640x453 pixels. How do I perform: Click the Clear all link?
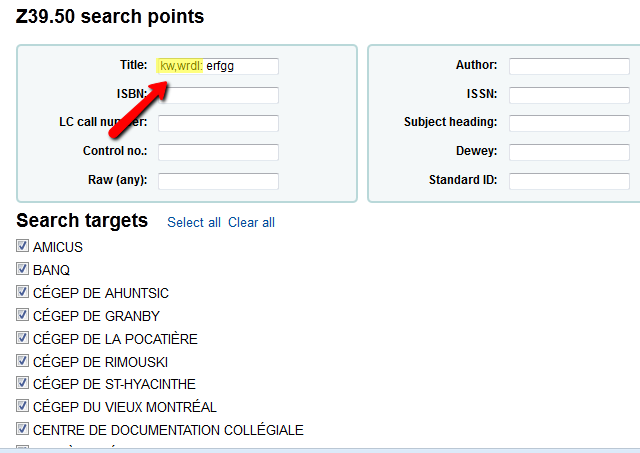click(x=251, y=222)
